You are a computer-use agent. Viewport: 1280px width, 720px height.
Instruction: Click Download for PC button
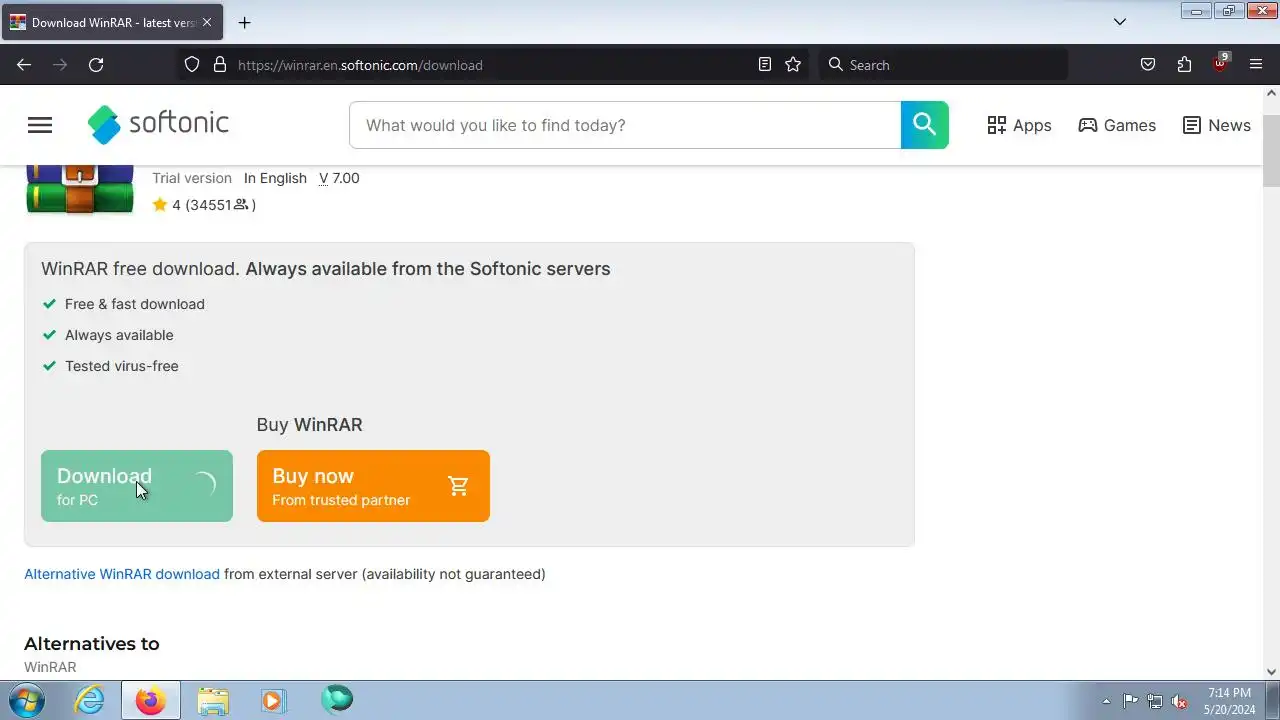click(137, 486)
